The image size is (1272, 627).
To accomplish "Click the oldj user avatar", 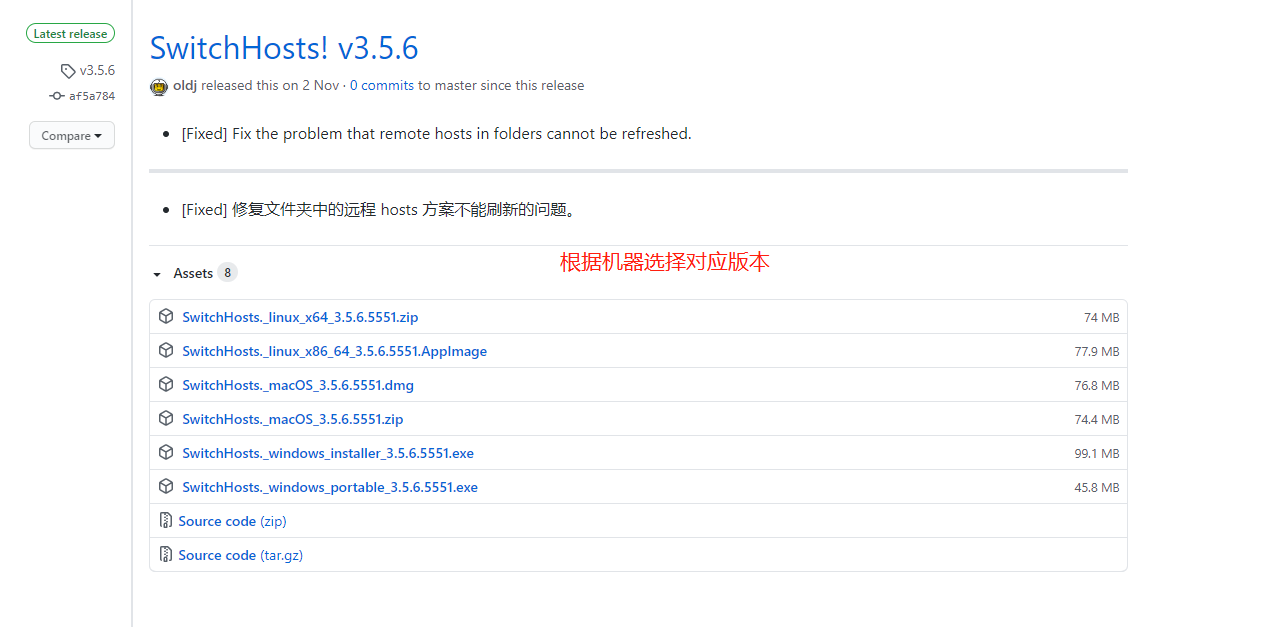I will (x=159, y=86).
